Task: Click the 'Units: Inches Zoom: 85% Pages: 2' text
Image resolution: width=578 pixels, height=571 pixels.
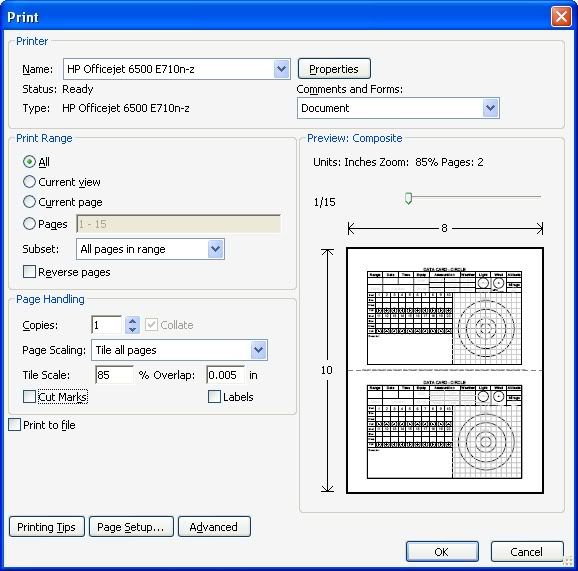Action: tap(398, 162)
